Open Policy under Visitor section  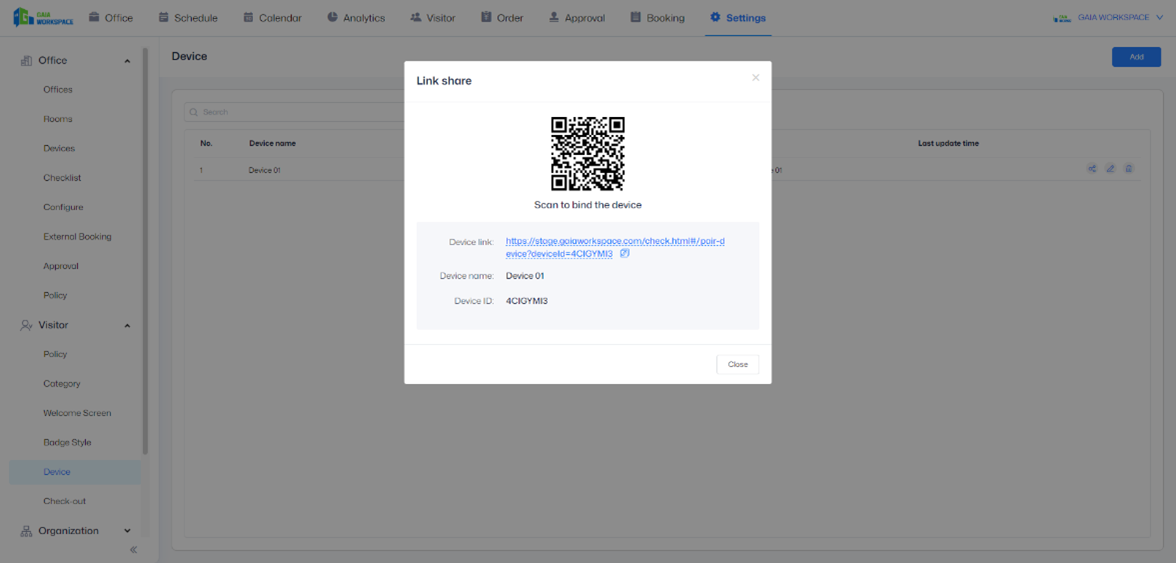(55, 354)
